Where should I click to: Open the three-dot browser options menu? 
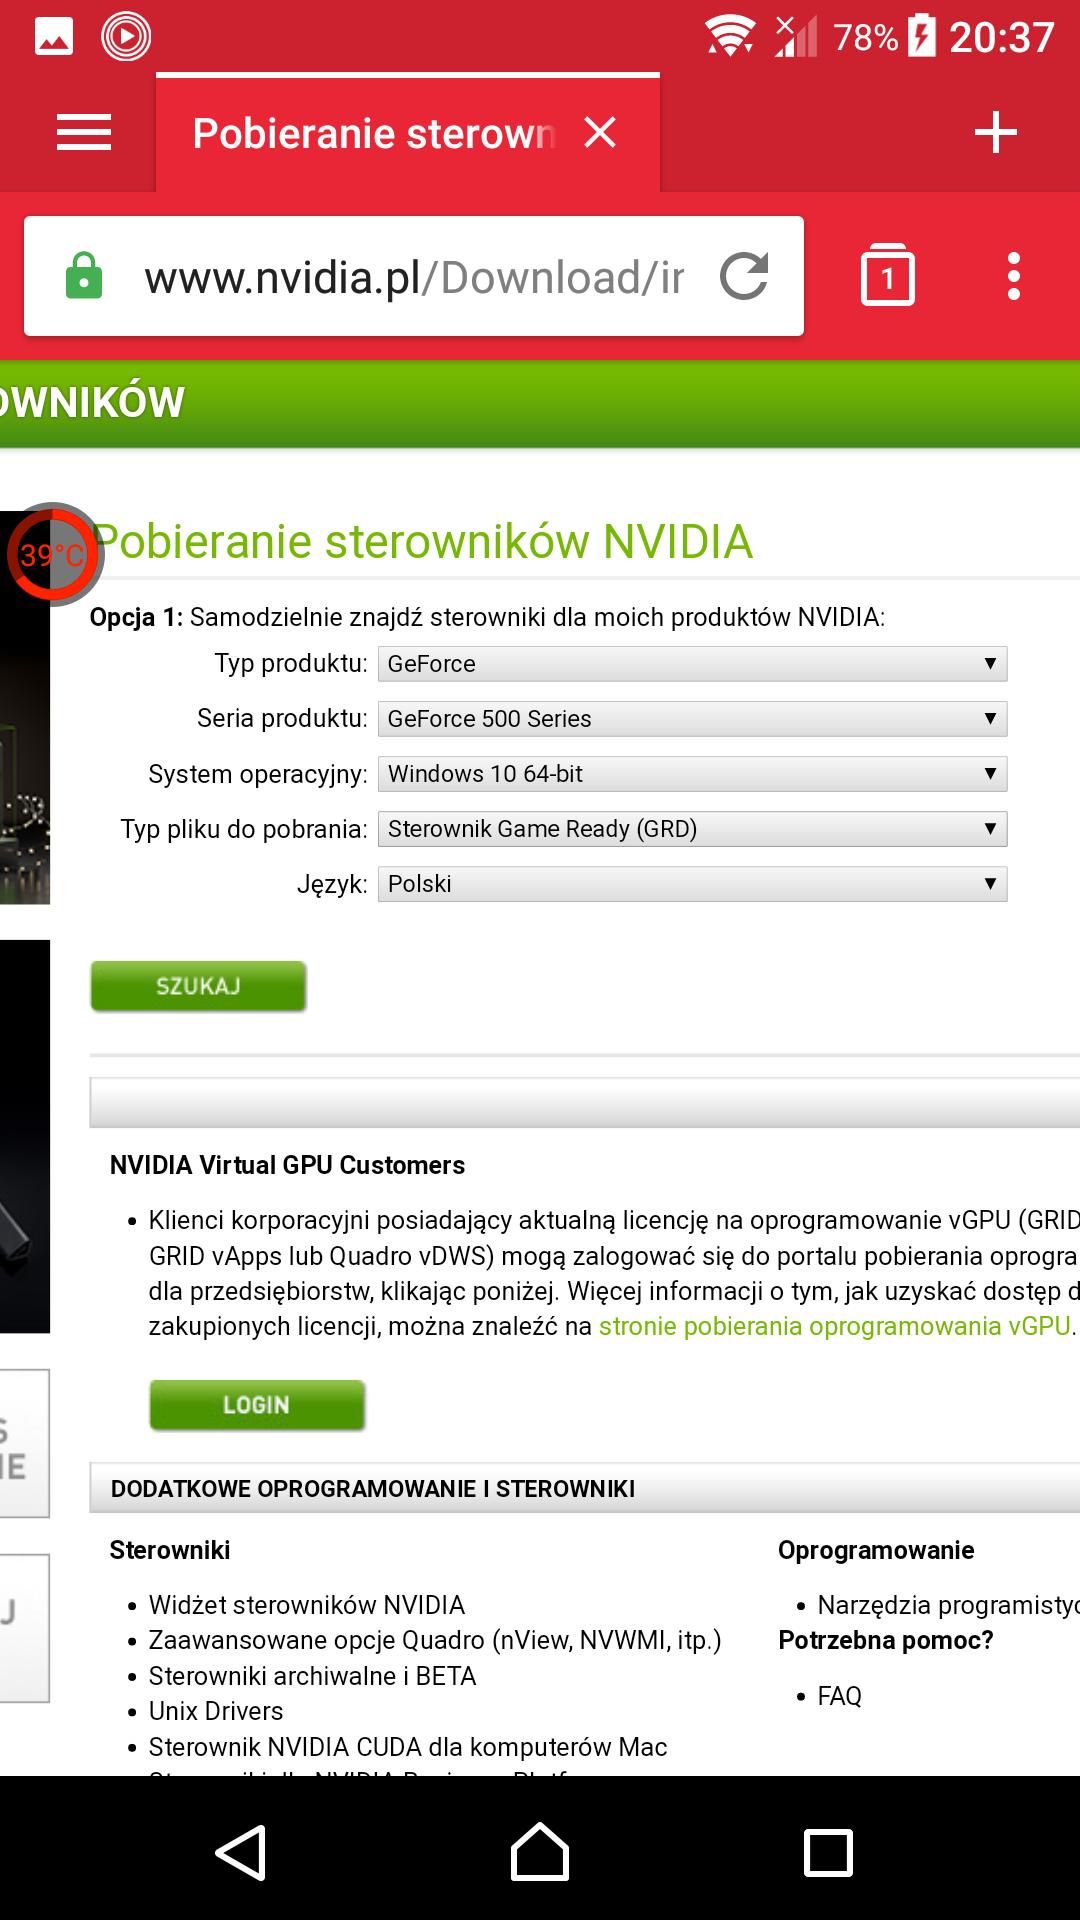coord(1013,276)
